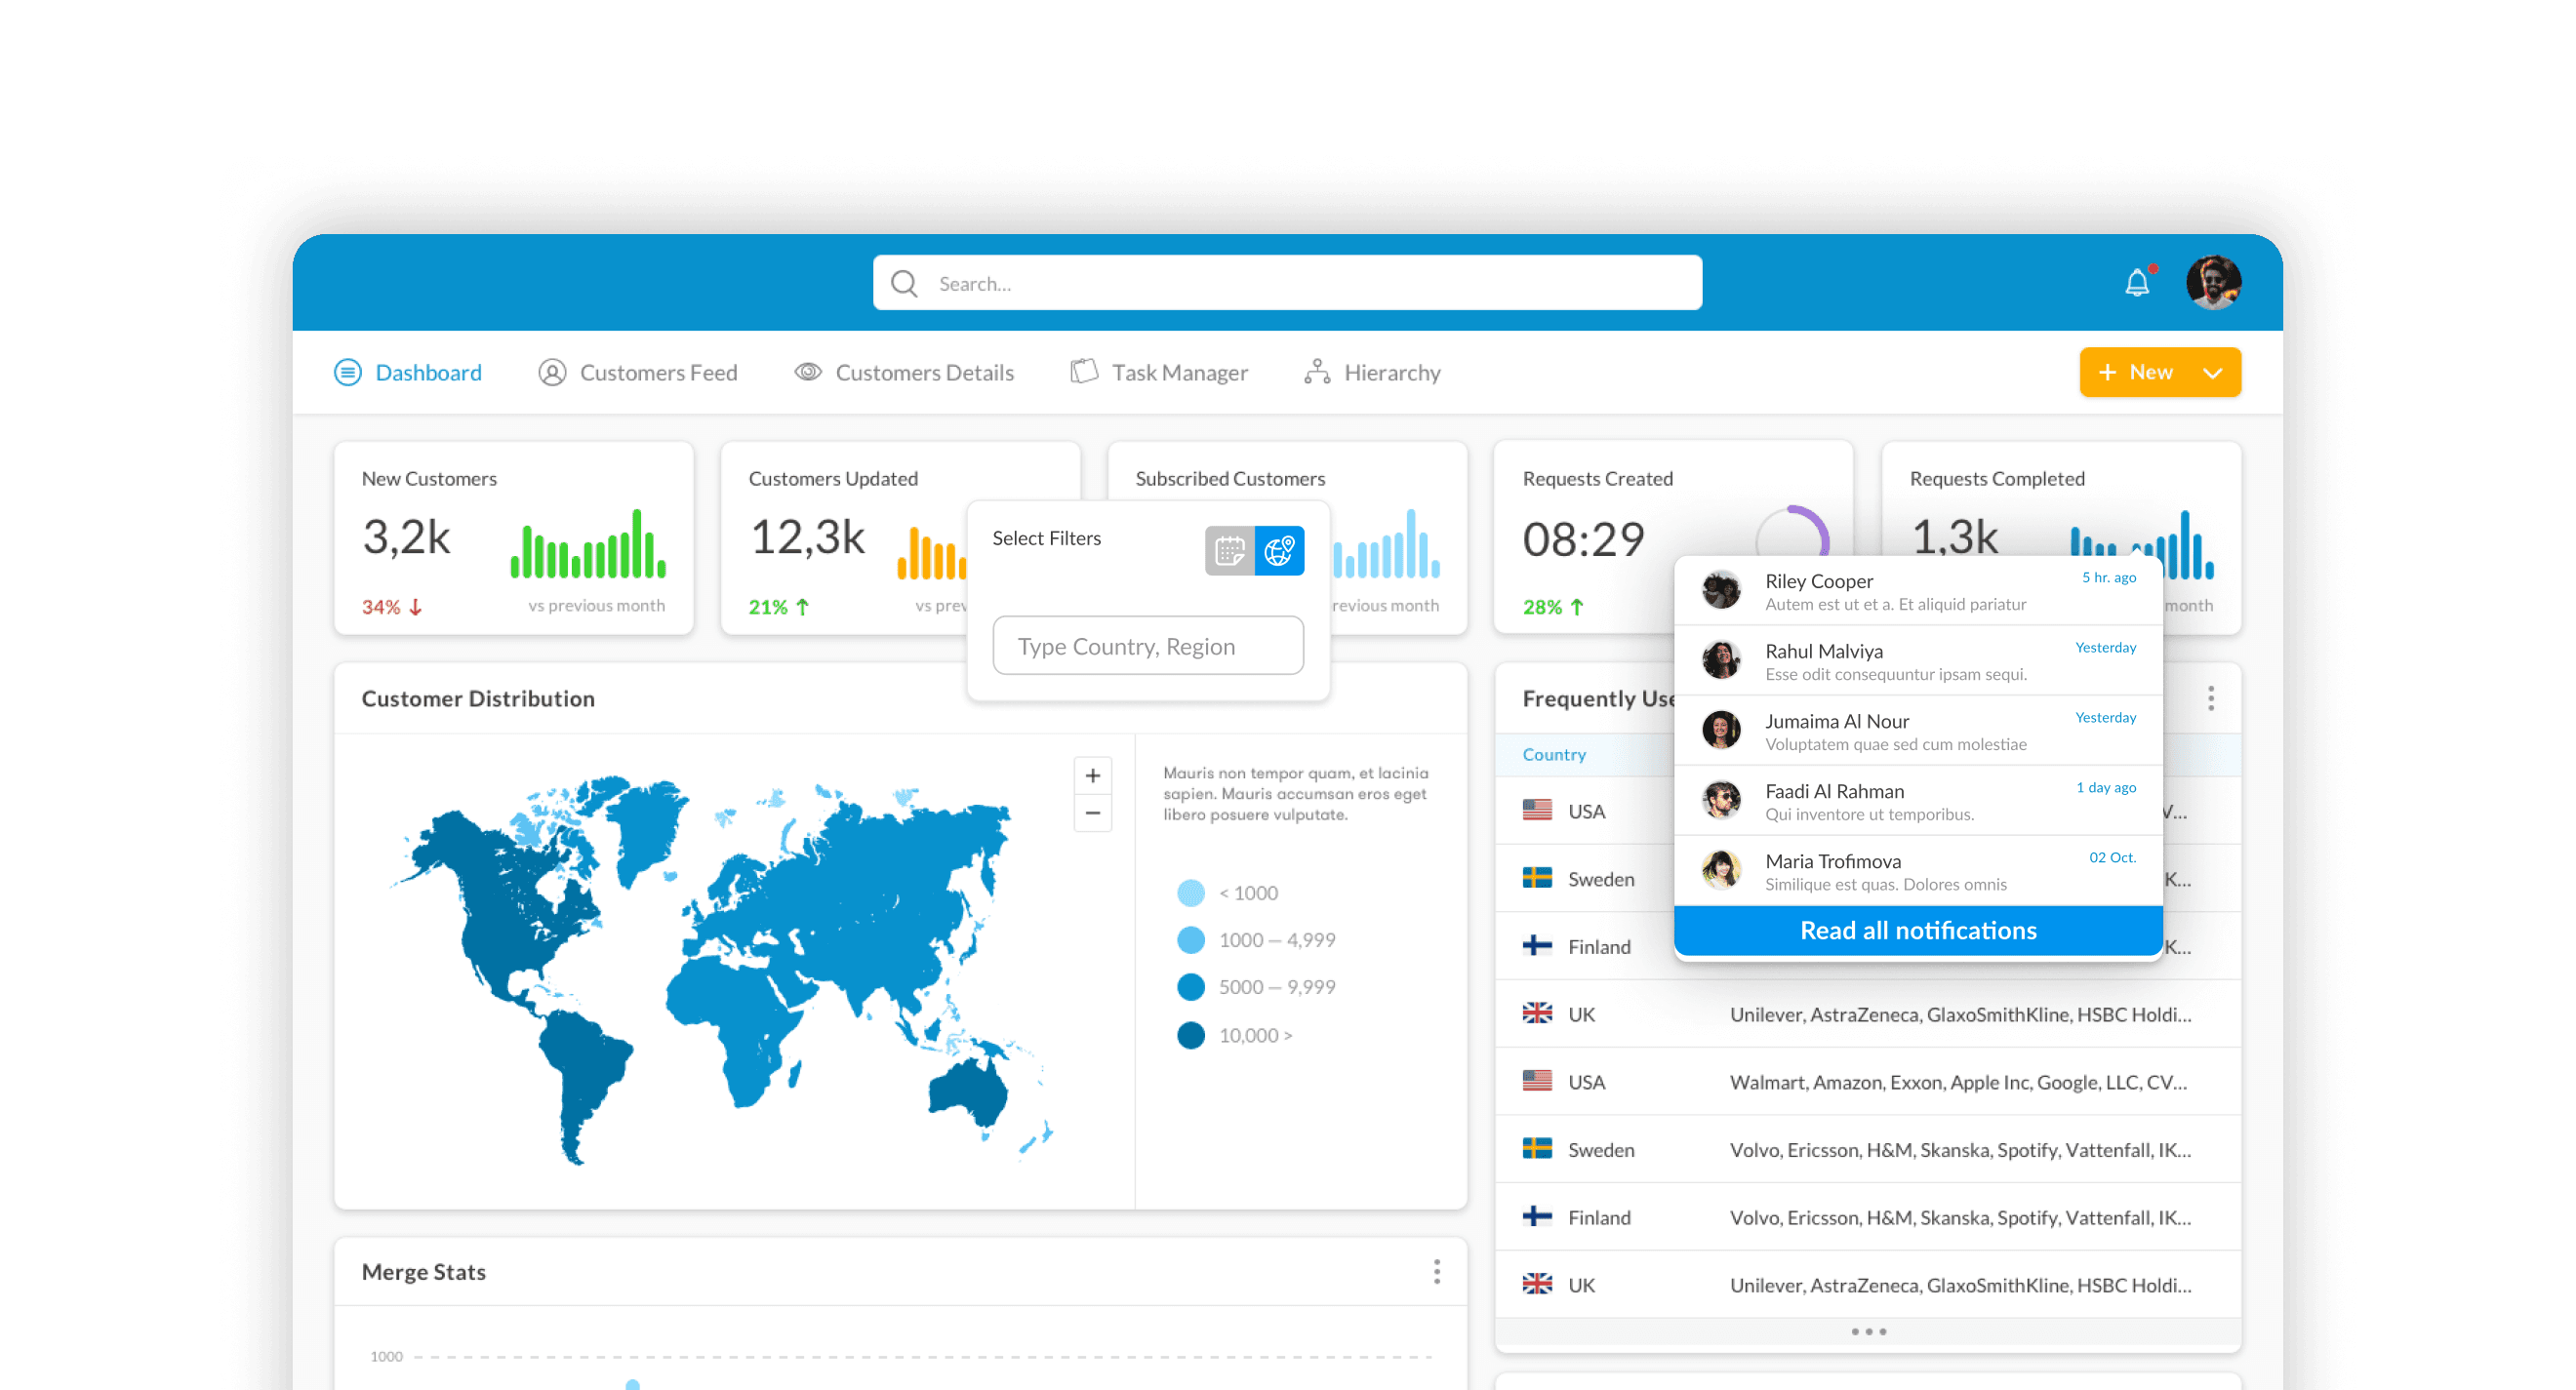Click the Type Country, Region field

click(x=1147, y=646)
